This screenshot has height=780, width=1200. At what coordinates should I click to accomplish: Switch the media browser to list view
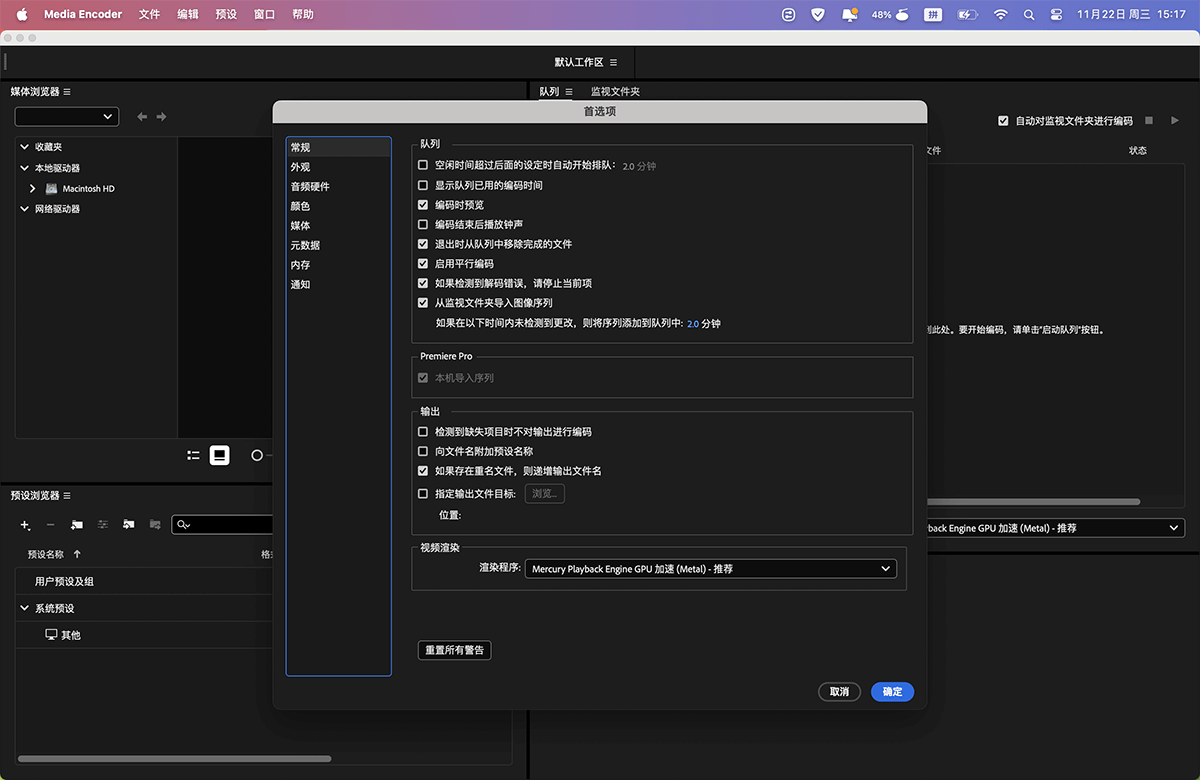(x=193, y=455)
